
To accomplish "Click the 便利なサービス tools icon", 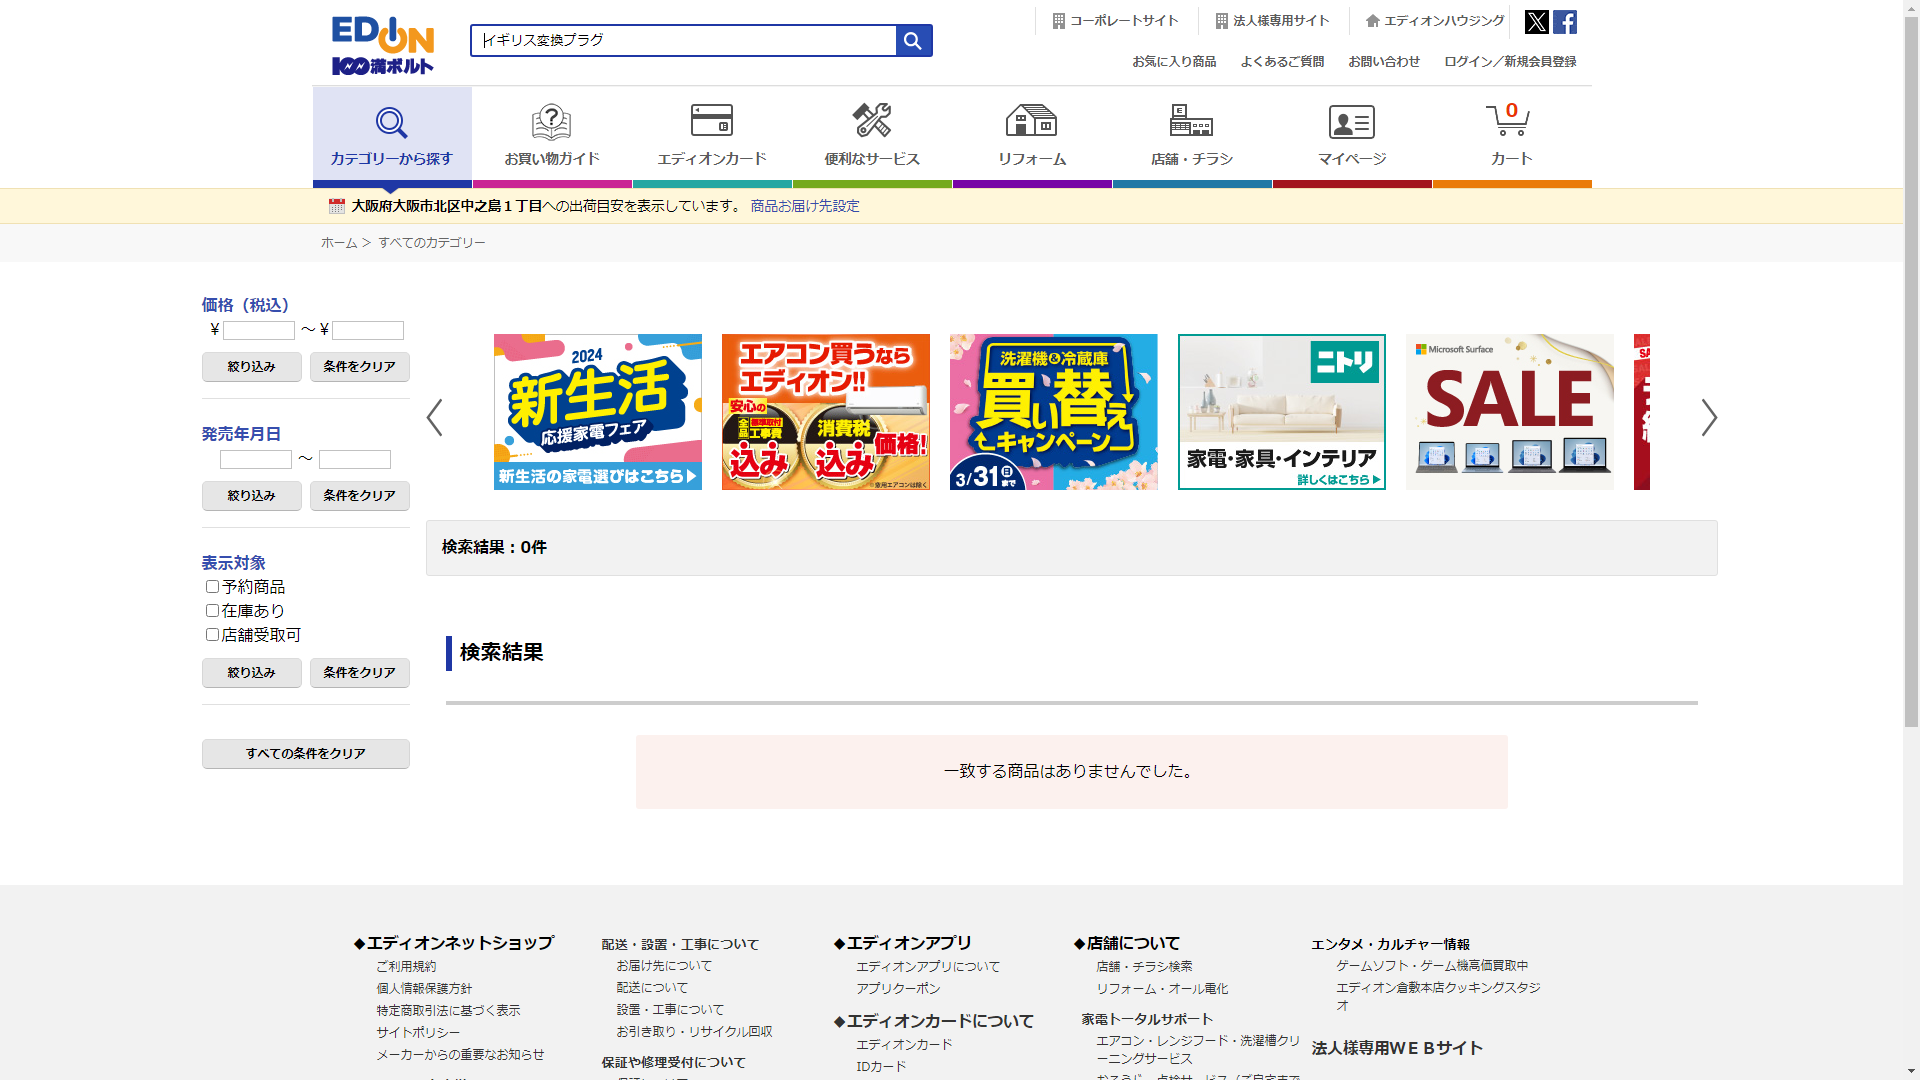I will click(871, 121).
